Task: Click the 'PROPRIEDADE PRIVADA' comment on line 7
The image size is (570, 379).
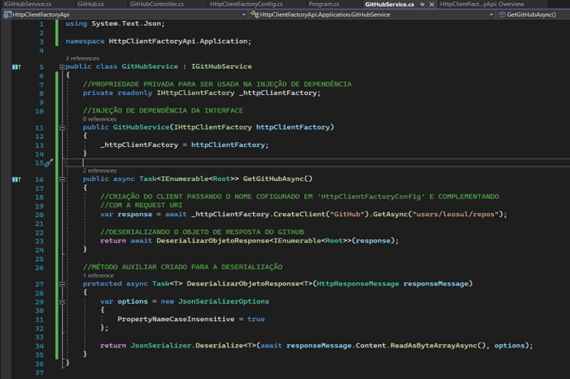Action: click(217, 84)
